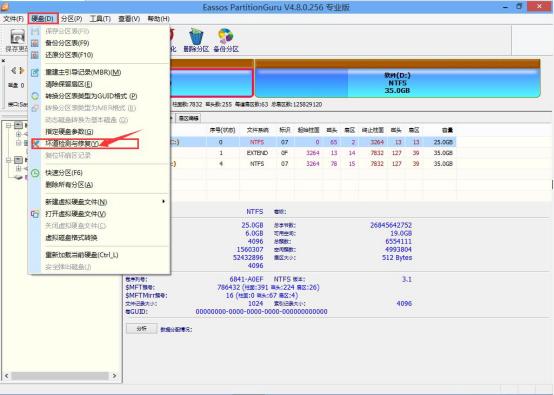Maximize the PartitionGuru window
Image resolution: width=554 pixels, height=395 pixels.
(519, 6)
